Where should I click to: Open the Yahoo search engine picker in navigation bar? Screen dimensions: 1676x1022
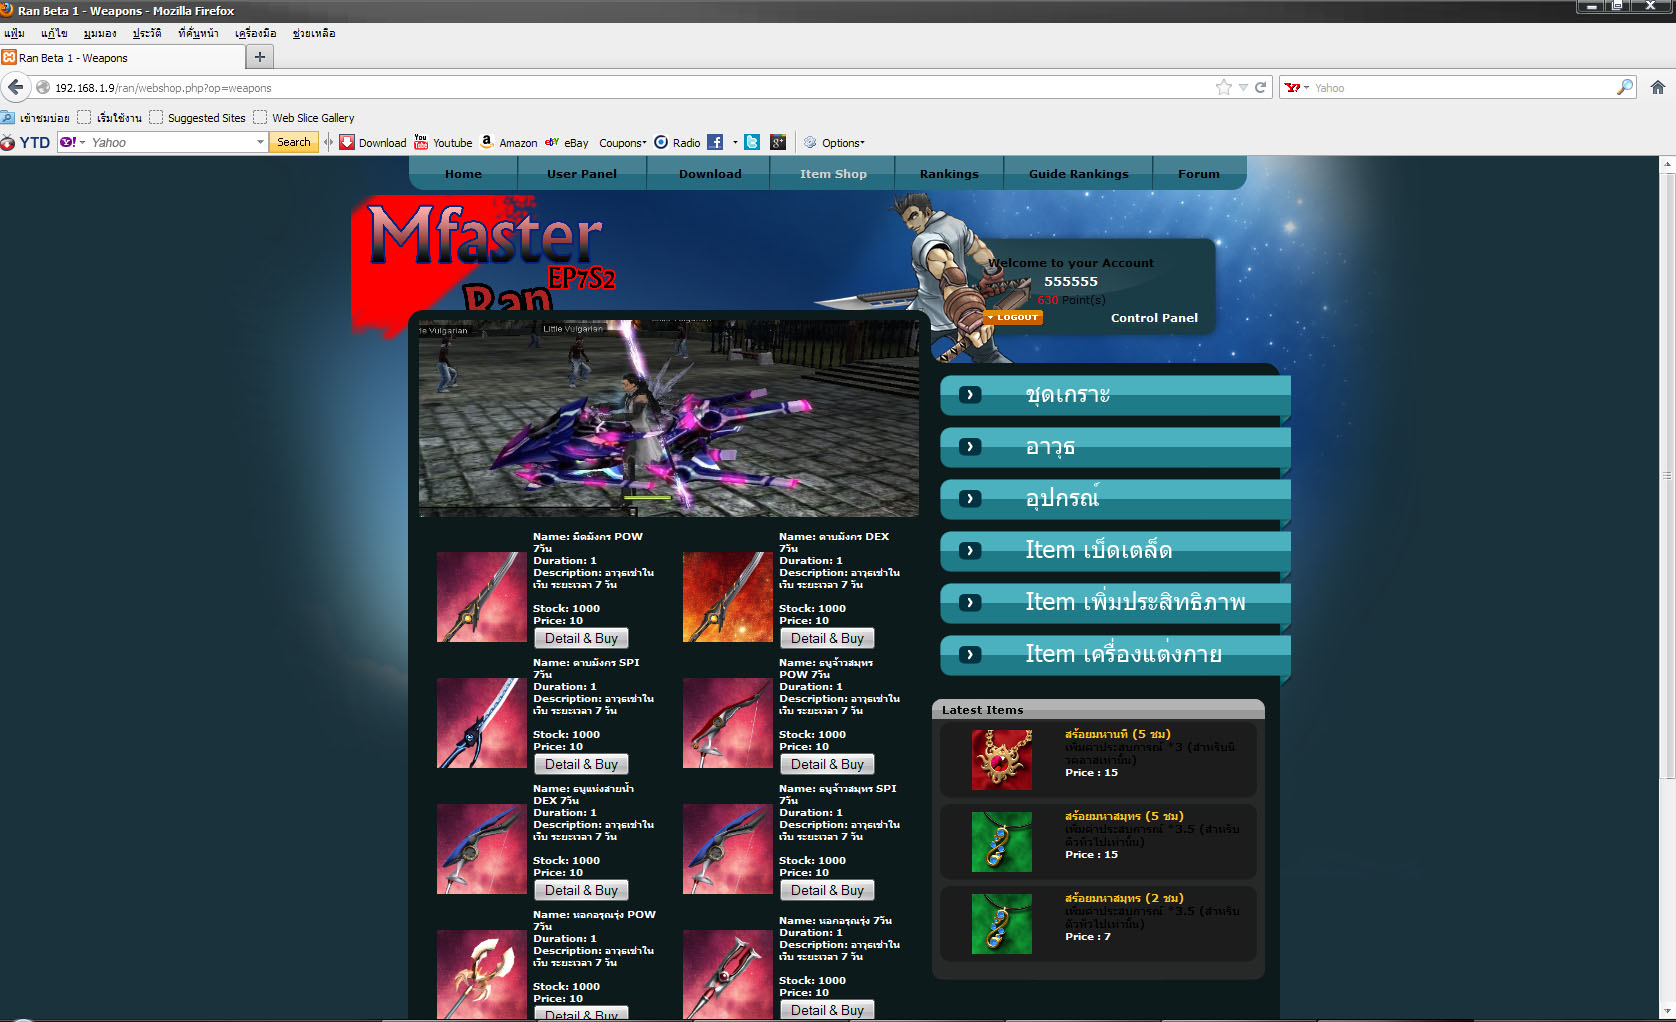pyautogui.click(x=1297, y=87)
